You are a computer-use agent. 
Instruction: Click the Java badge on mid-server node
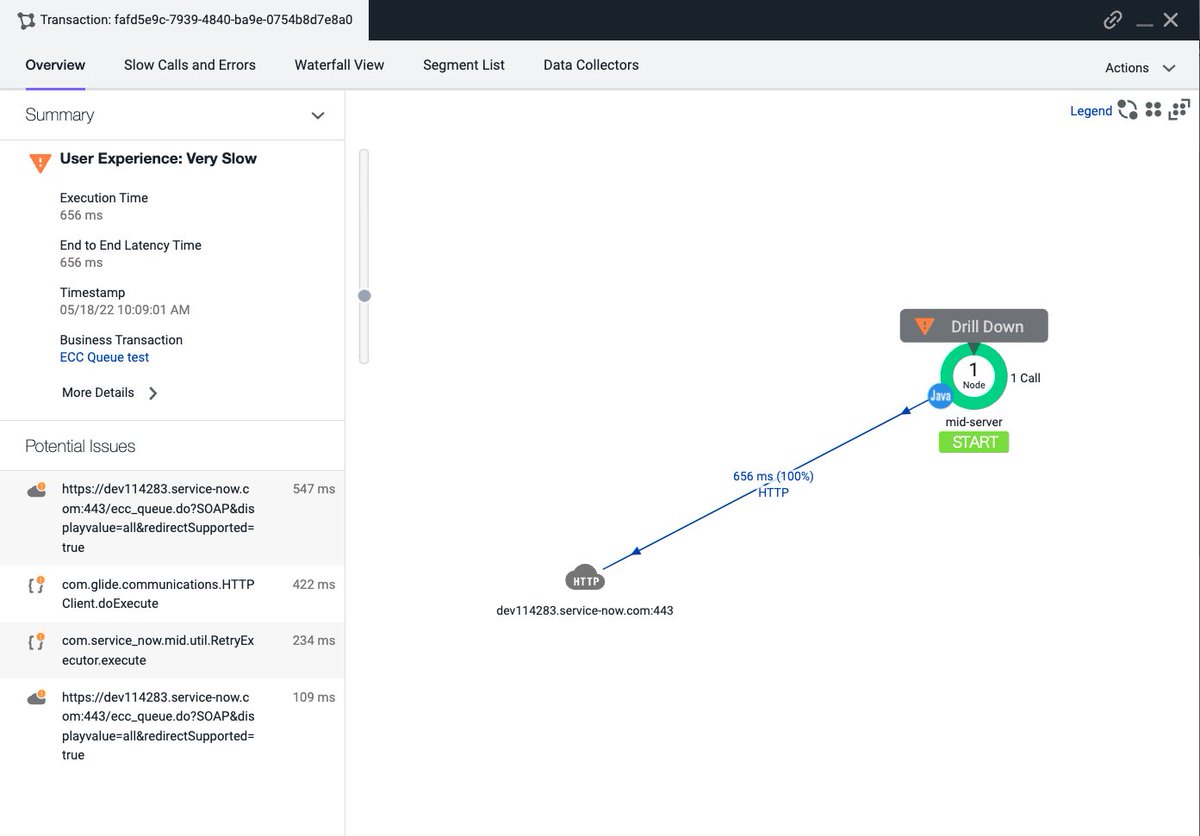[940, 396]
